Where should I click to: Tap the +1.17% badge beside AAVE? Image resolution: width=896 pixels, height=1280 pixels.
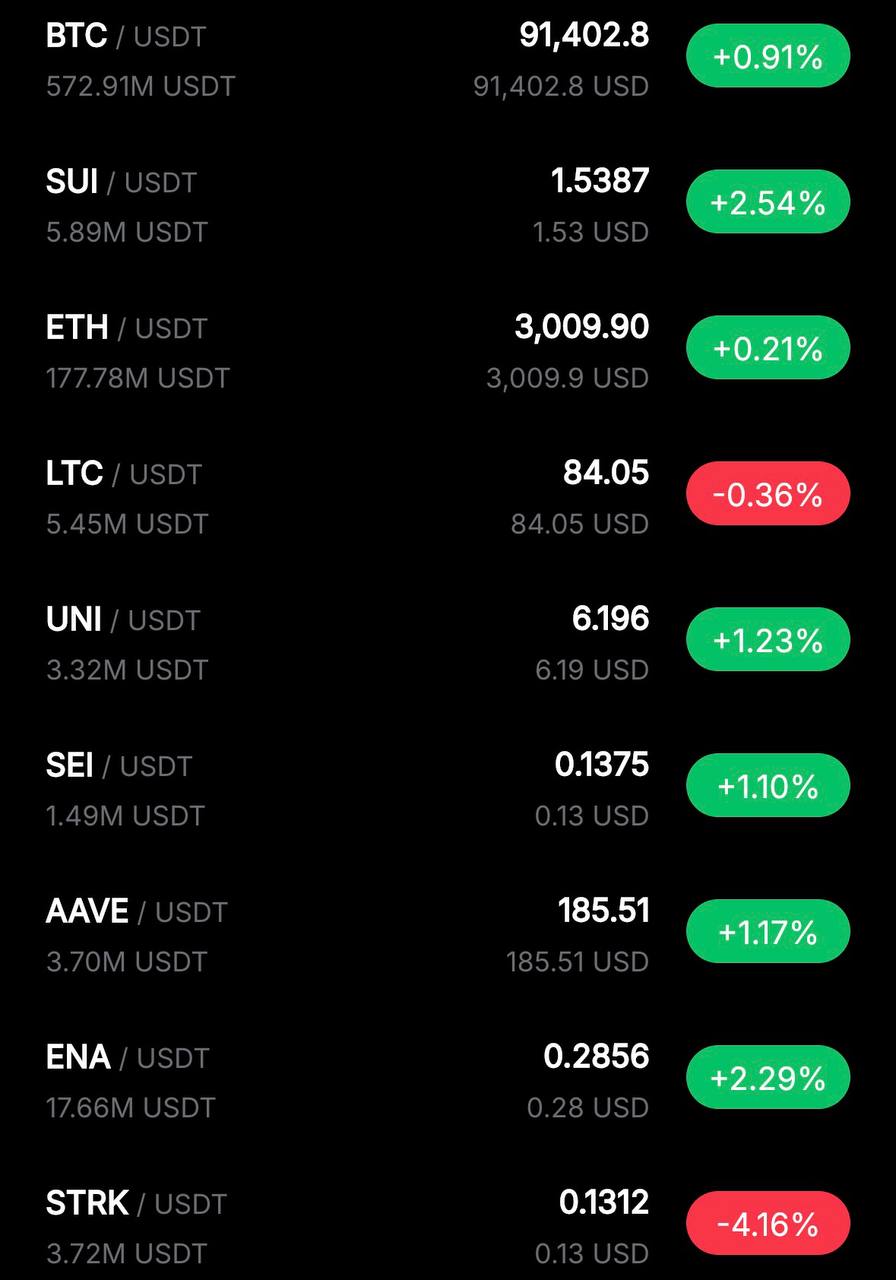pyautogui.click(x=767, y=933)
